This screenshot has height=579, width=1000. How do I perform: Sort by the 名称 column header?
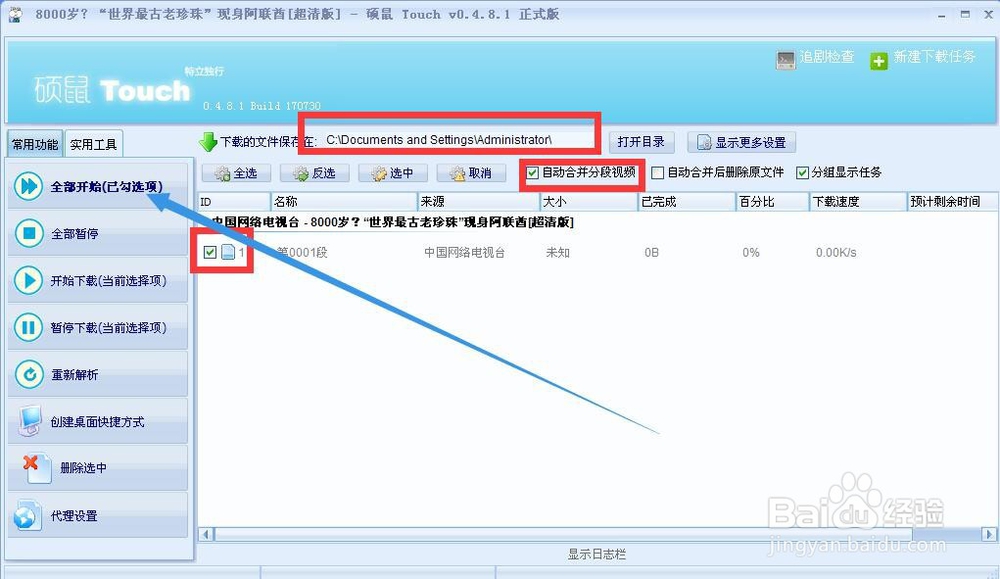coord(344,202)
